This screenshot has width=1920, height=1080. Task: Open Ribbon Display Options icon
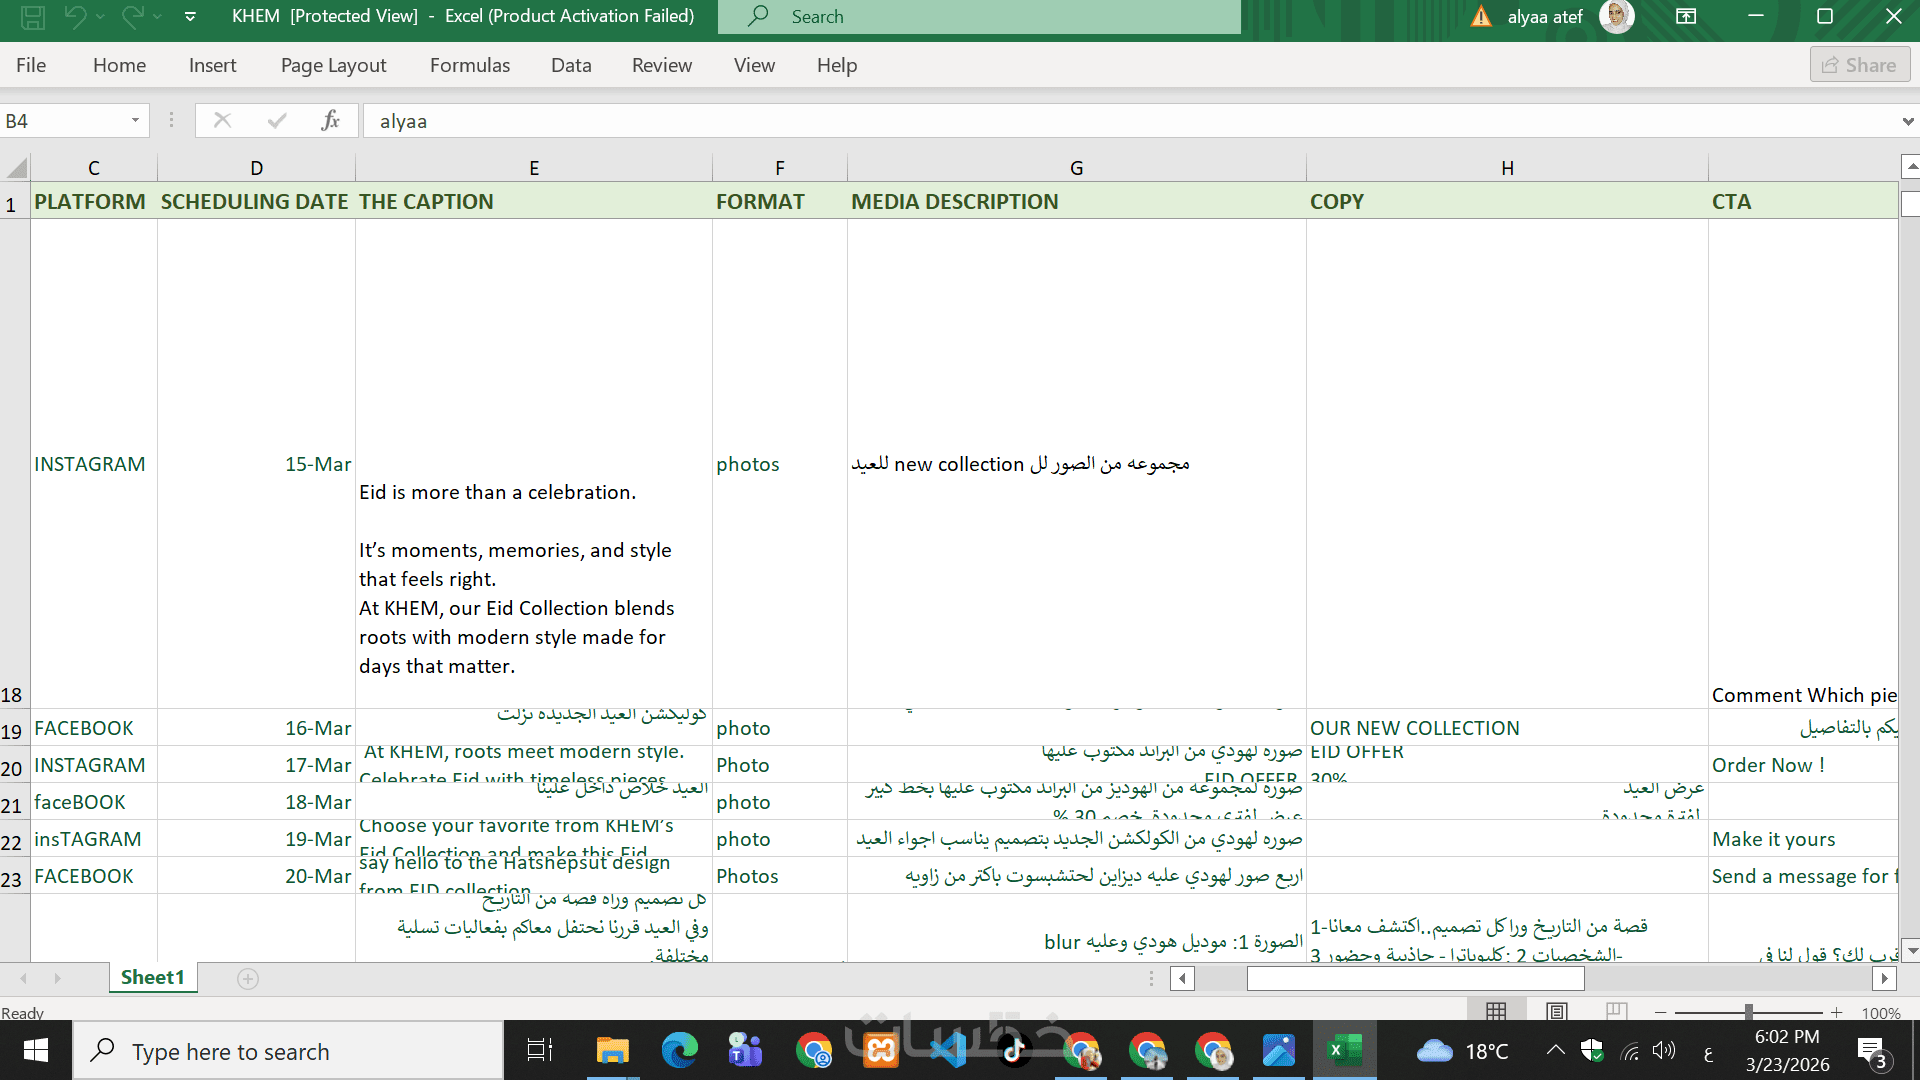pos(1686,16)
